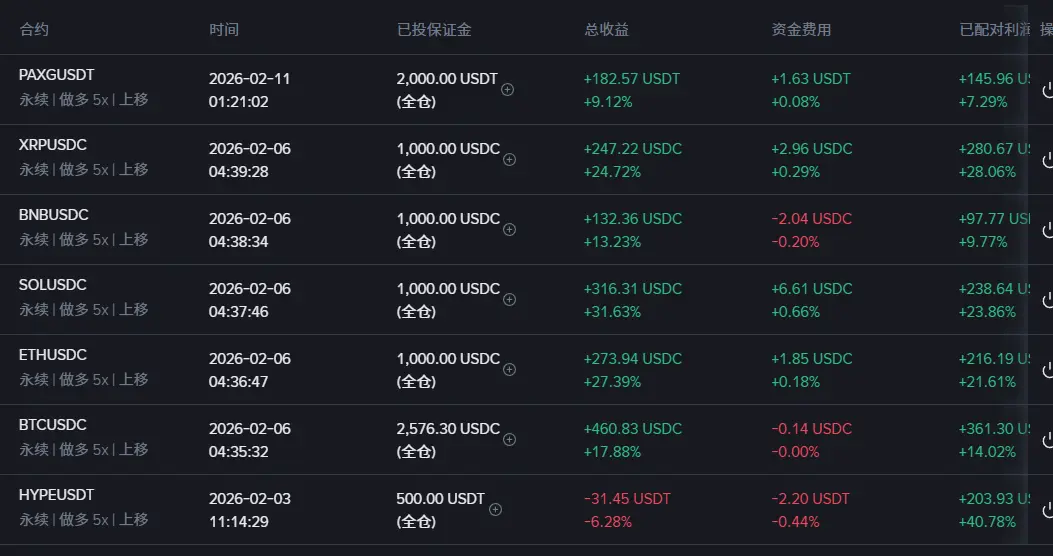The width and height of the screenshot is (1053, 556).
Task: Click the power icon on XRPUSDC row
Action: click(1047, 160)
